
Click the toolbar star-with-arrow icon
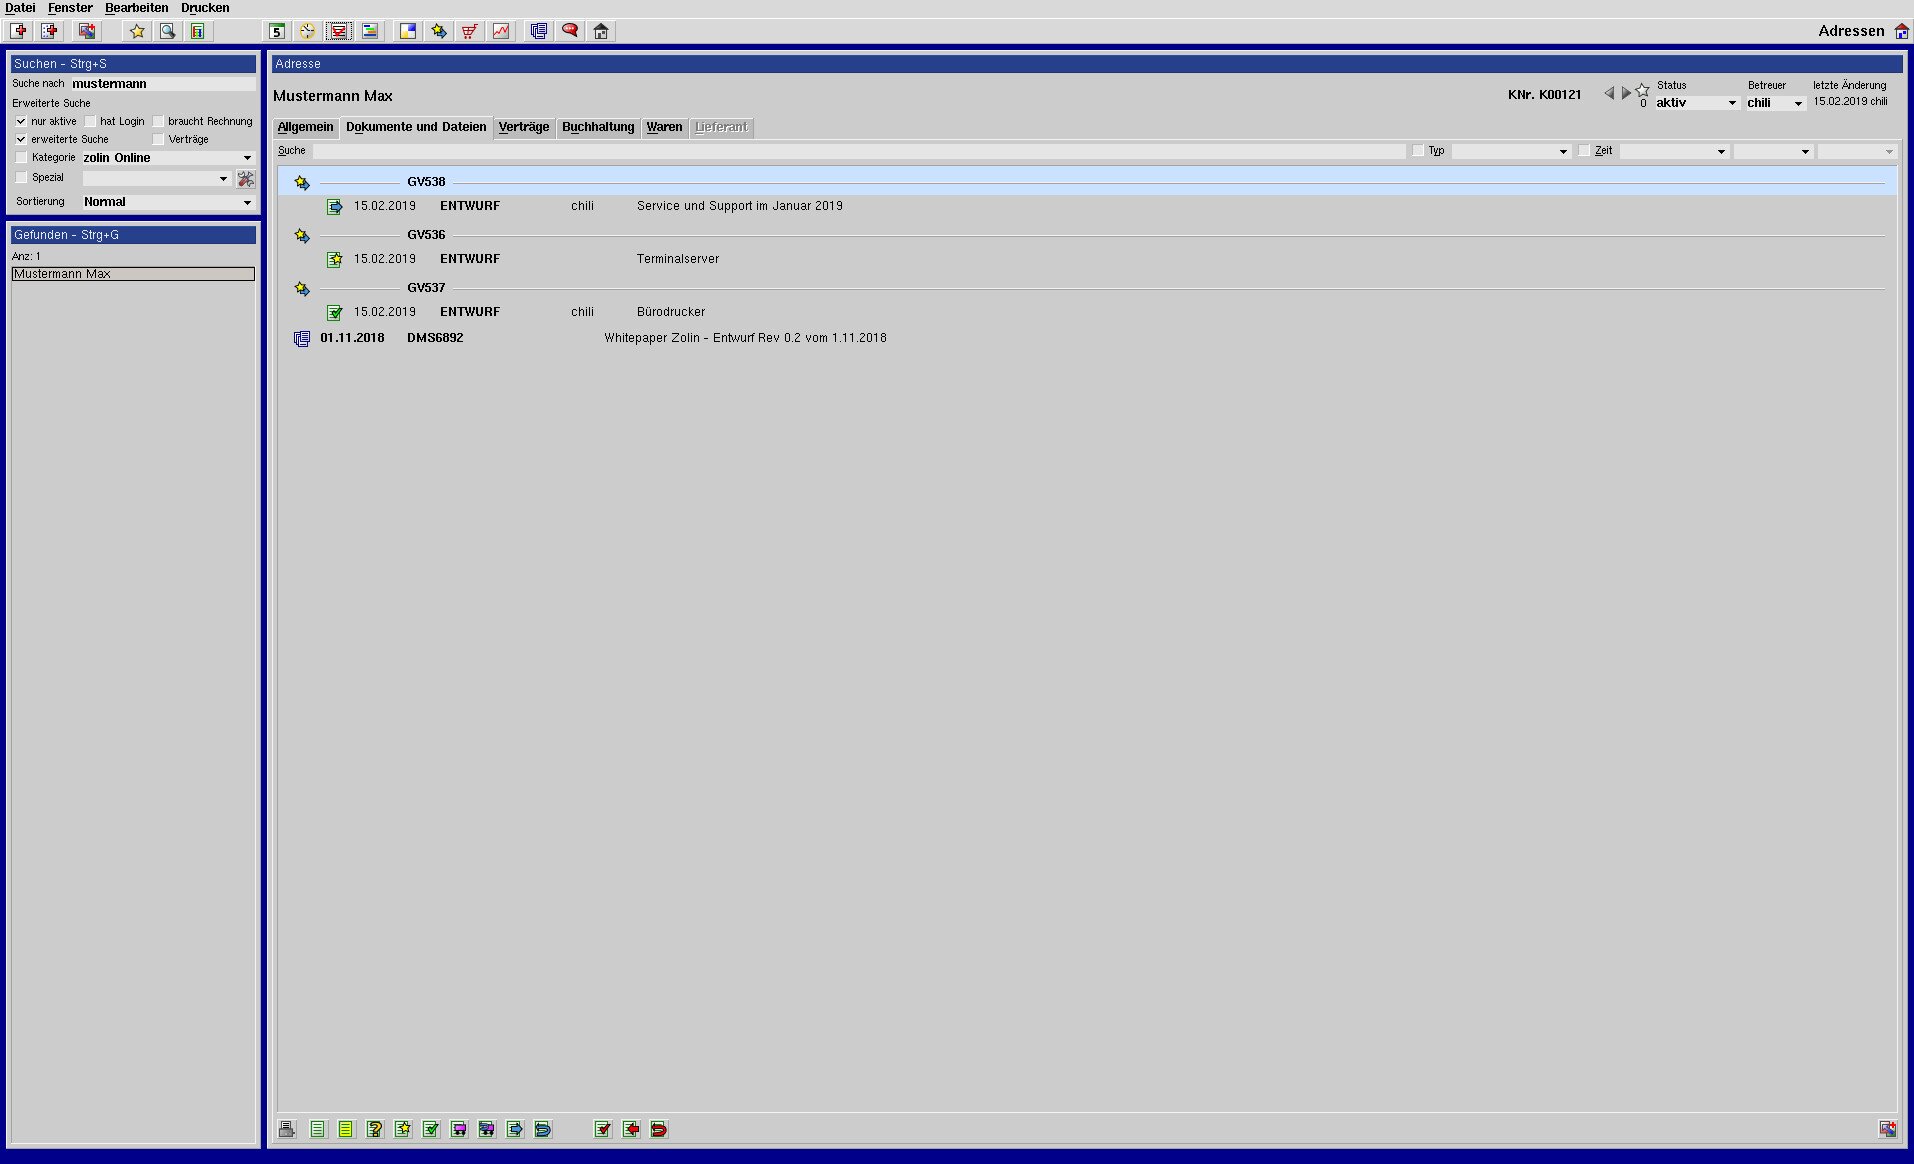439,31
